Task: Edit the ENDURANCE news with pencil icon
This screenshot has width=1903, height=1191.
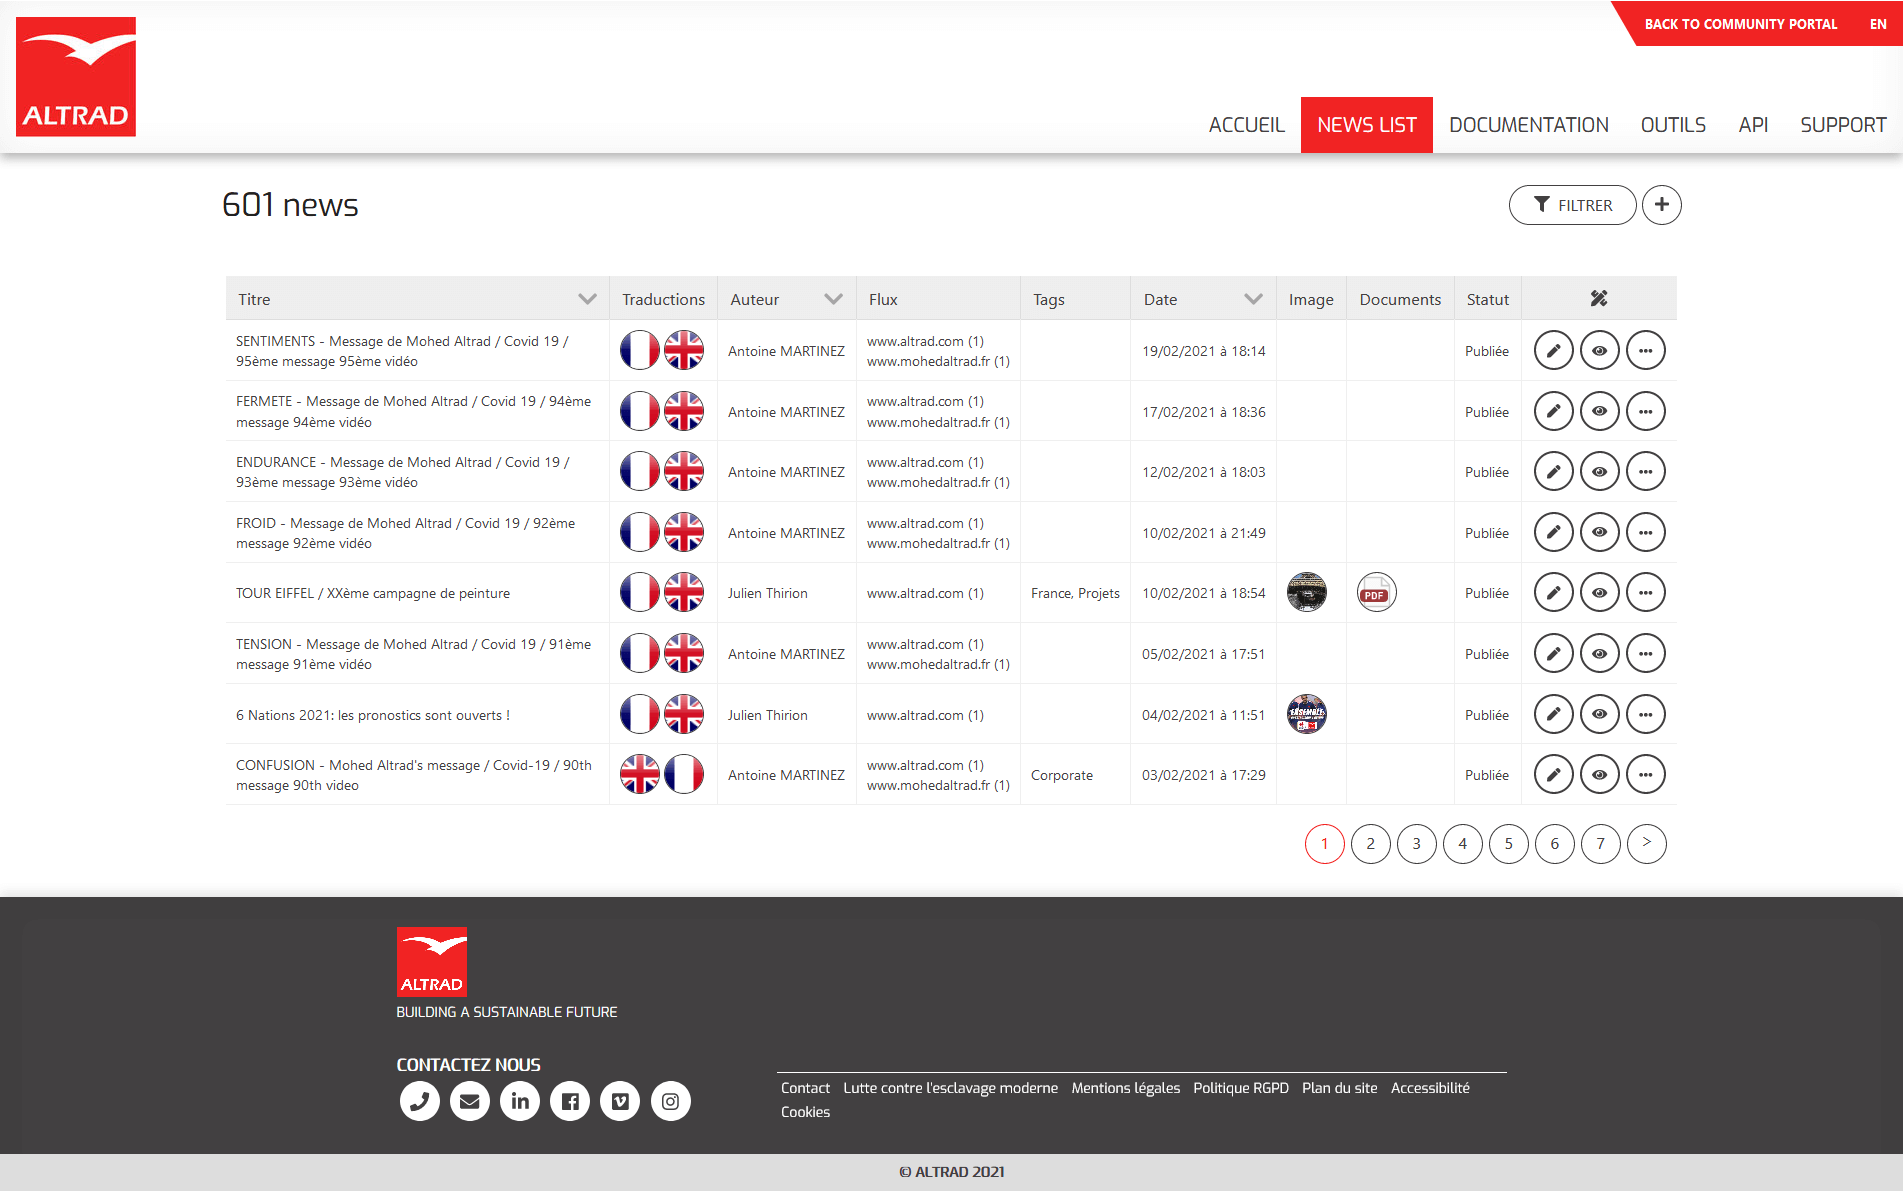Action: 1553,472
